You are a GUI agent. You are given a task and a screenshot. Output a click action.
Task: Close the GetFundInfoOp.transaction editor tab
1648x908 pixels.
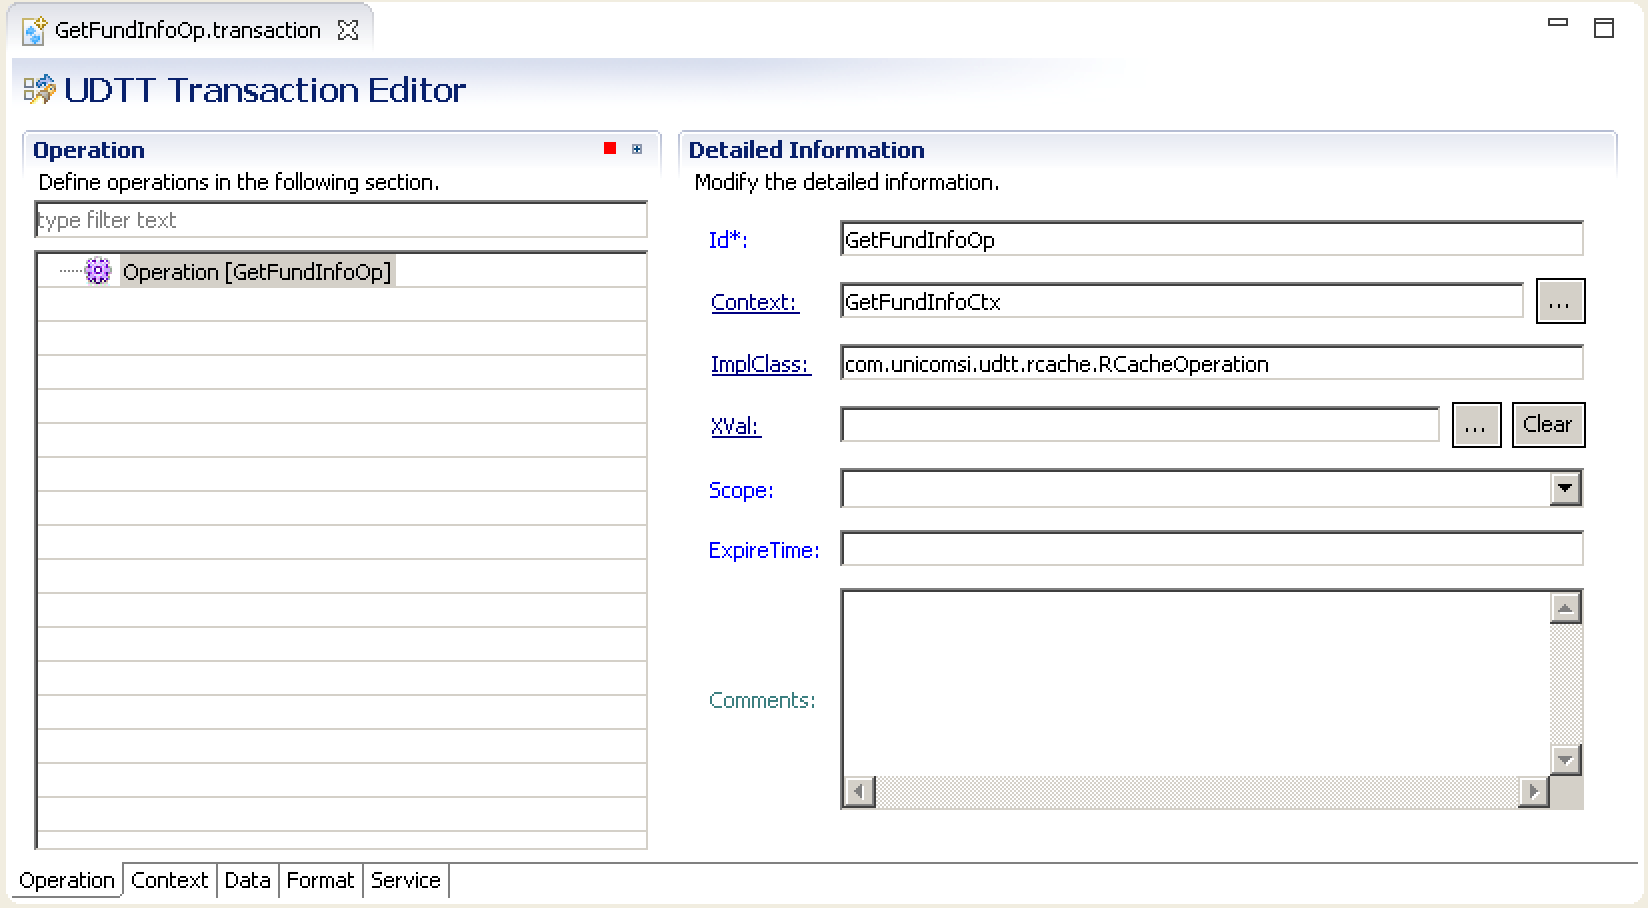click(348, 31)
